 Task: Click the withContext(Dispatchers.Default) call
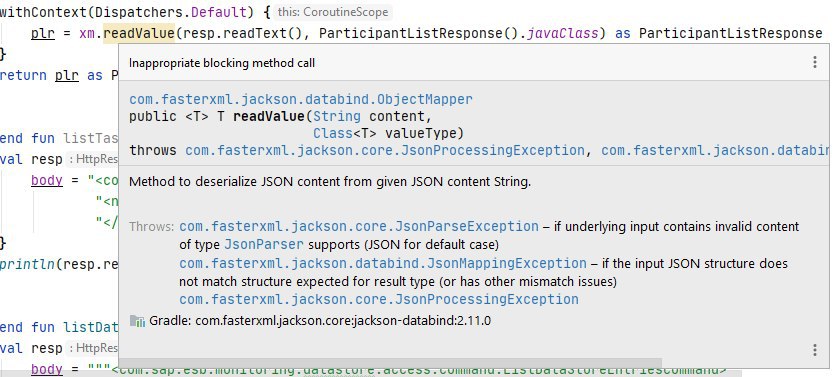click(127, 11)
